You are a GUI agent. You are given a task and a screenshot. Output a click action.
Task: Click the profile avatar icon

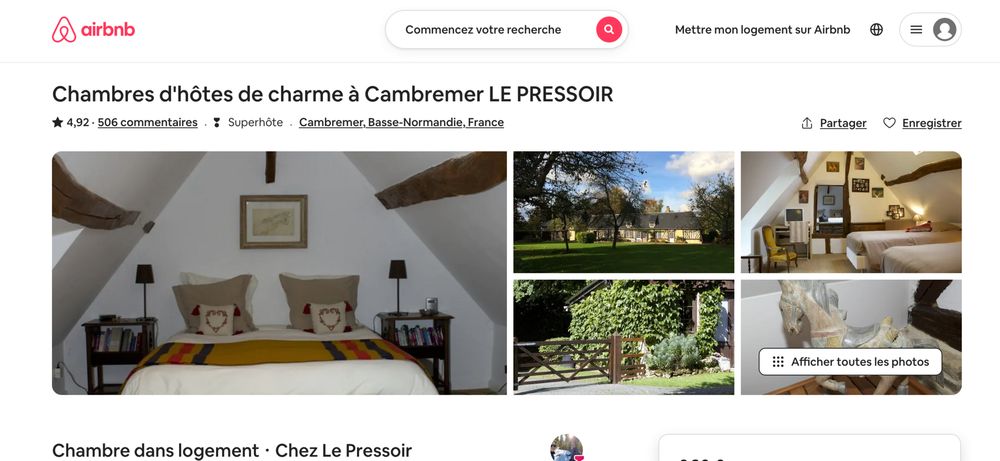tap(945, 29)
